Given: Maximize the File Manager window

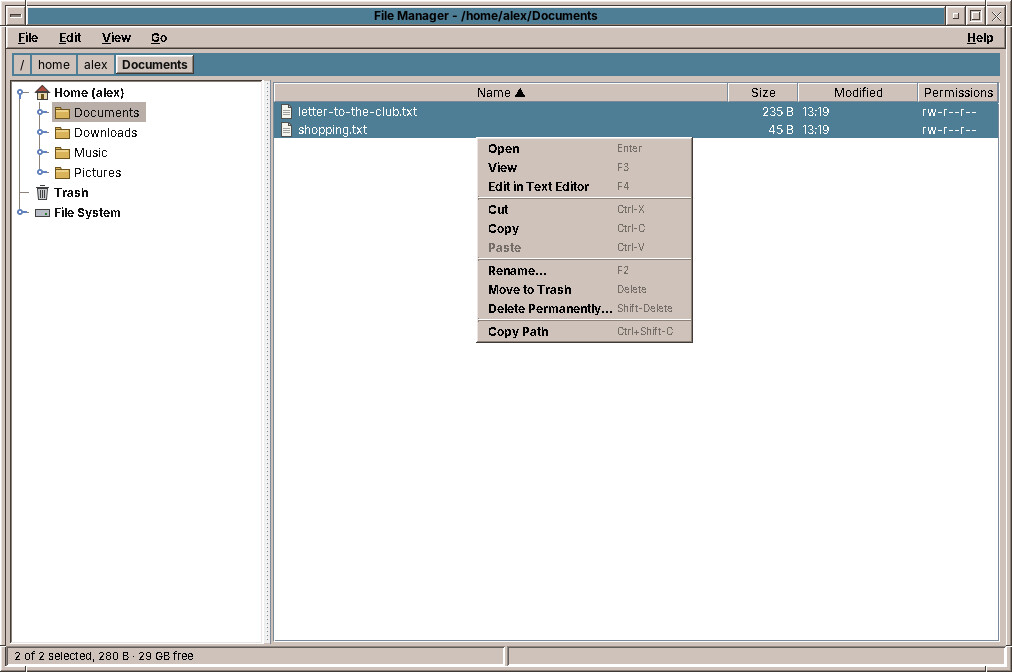Looking at the screenshot, I should [976, 15].
